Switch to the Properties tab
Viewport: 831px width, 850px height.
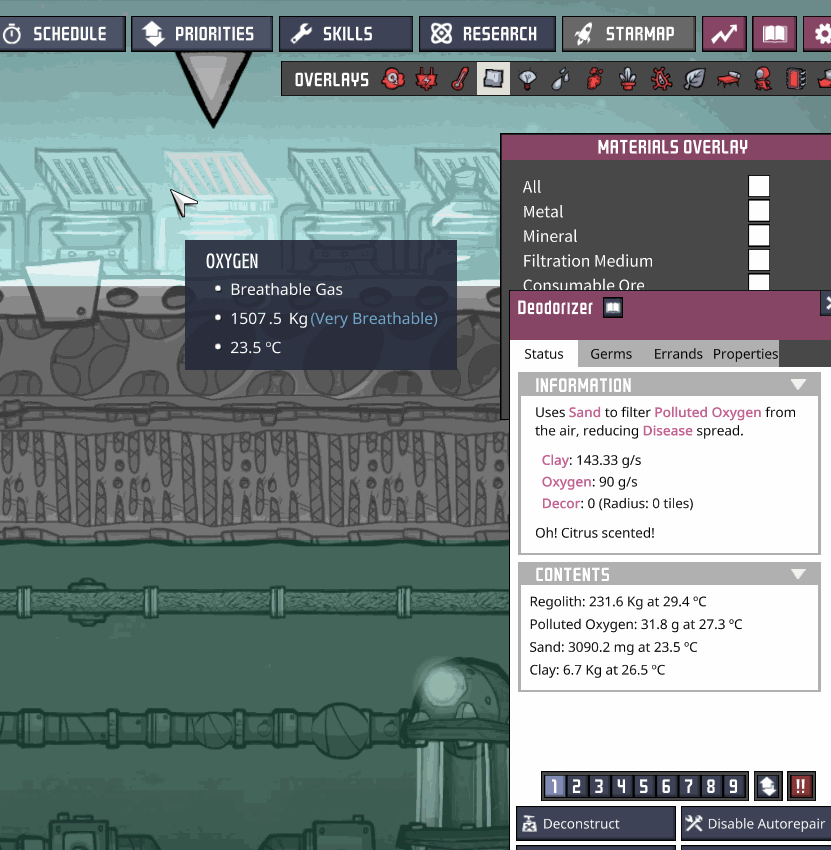745,354
